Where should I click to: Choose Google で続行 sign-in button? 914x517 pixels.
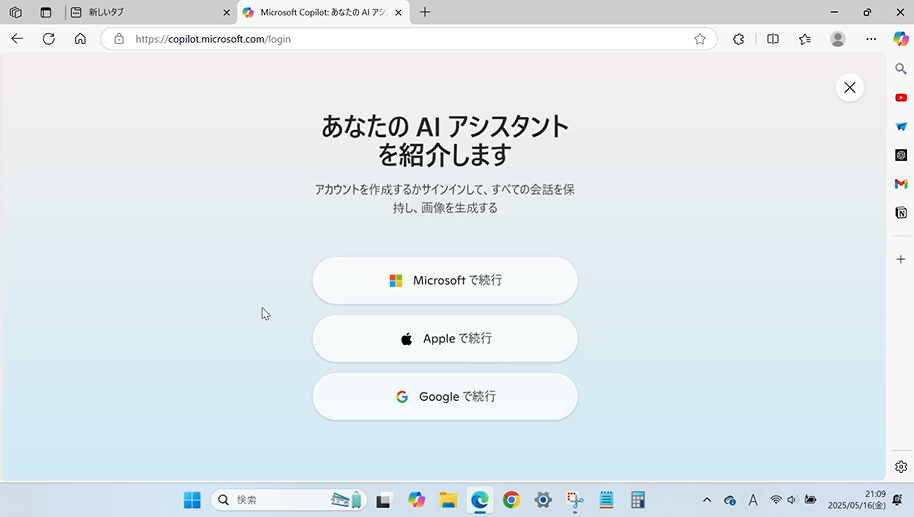(445, 397)
